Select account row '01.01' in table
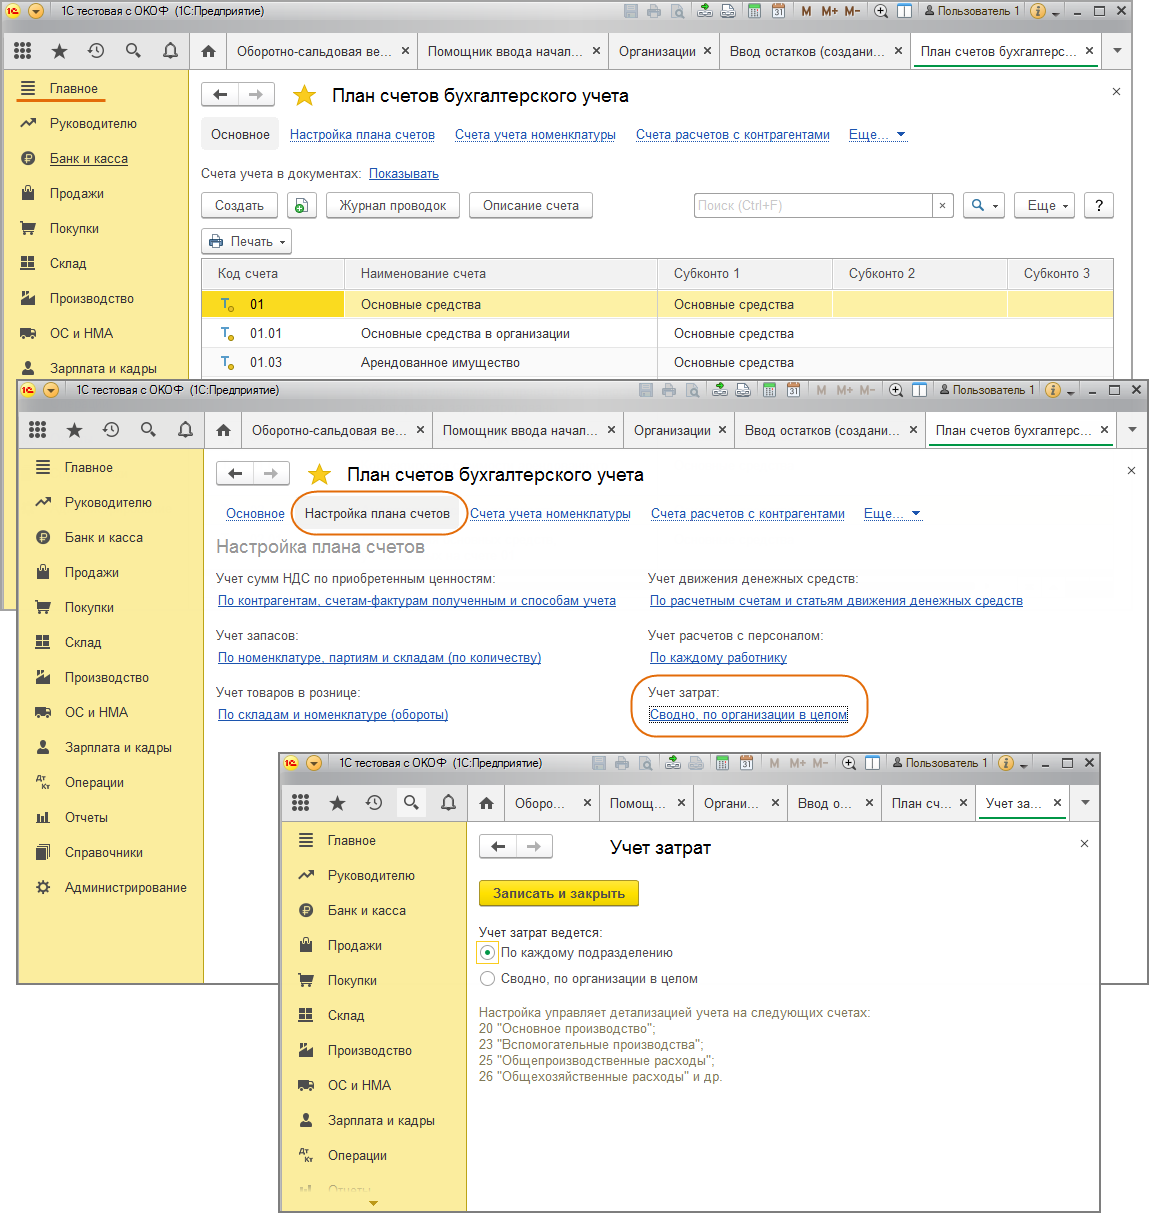The height and width of the screenshot is (1214, 1155). 657,333
